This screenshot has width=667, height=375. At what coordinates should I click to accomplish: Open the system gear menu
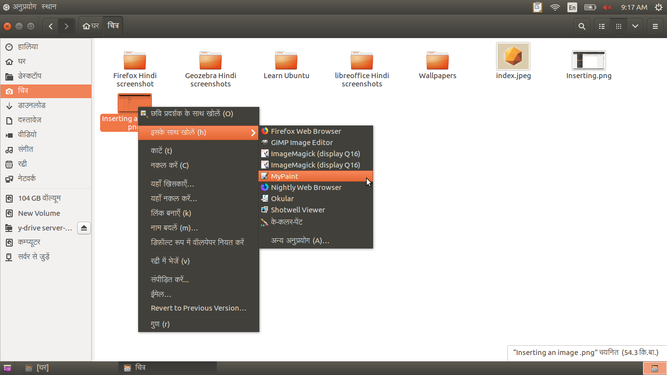pos(658,7)
